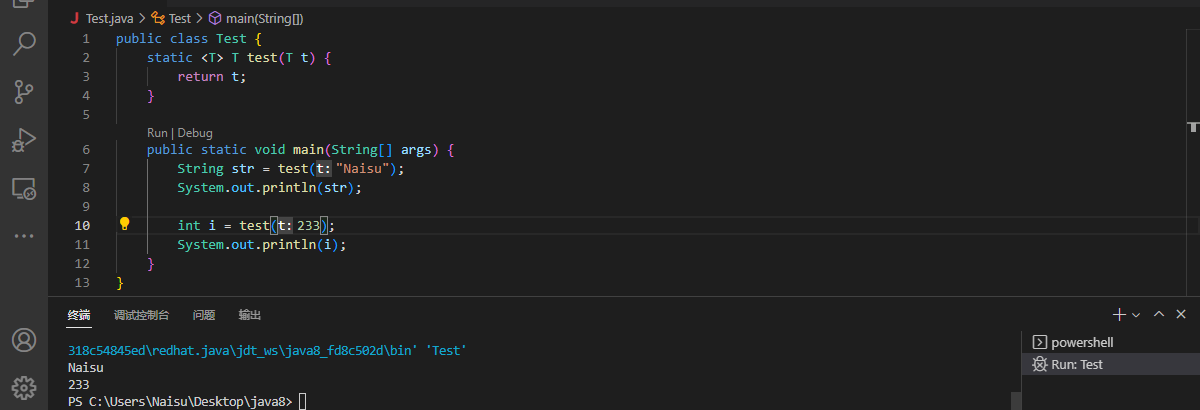Select the powershell terminal entry

click(x=1081, y=342)
